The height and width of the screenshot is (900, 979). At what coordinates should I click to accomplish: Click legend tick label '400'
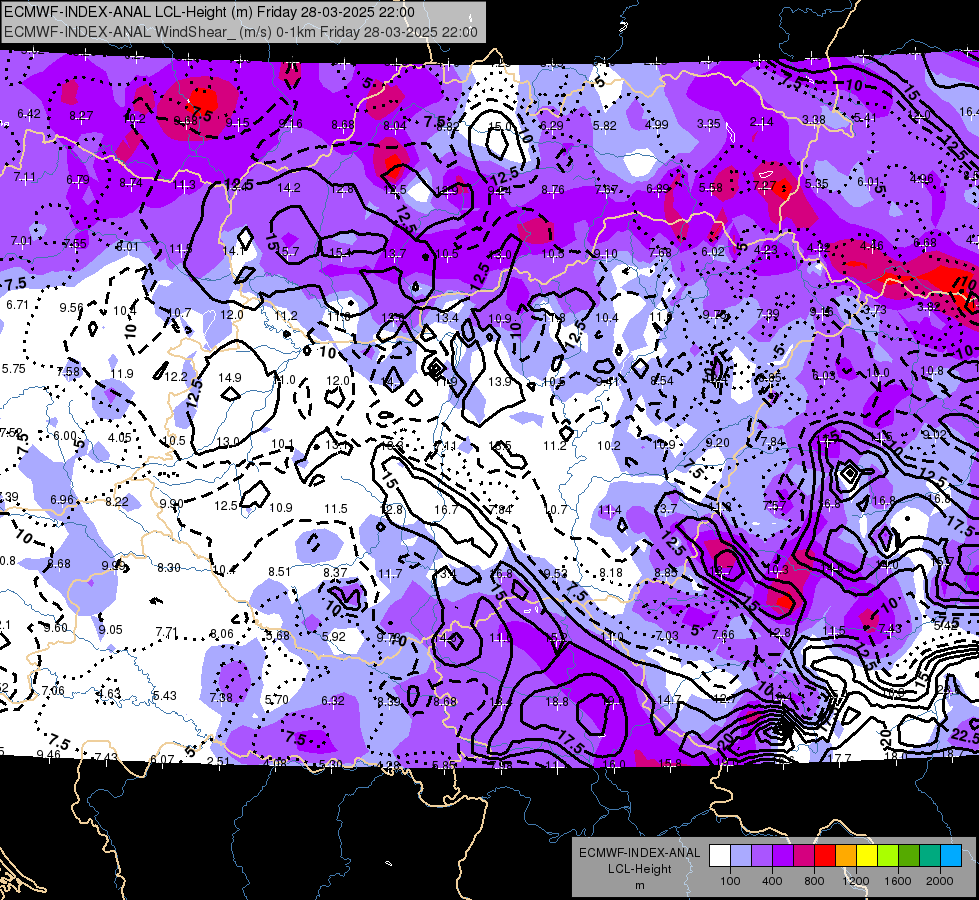[x=772, y=881]
